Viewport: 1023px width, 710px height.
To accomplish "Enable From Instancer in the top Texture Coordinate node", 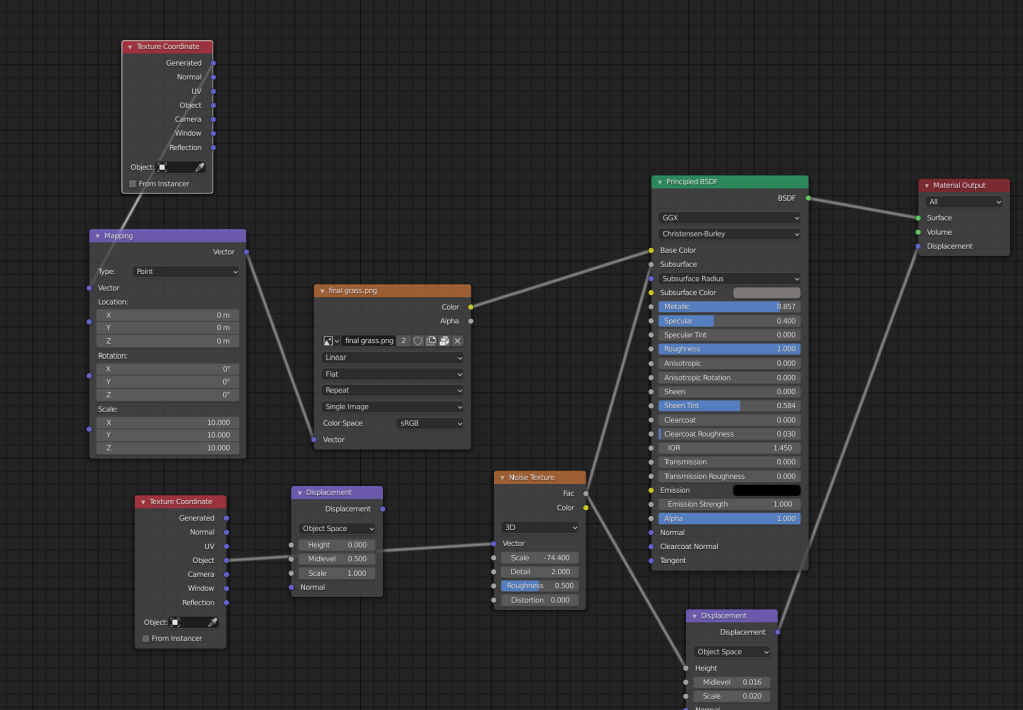I will (133, 184).
